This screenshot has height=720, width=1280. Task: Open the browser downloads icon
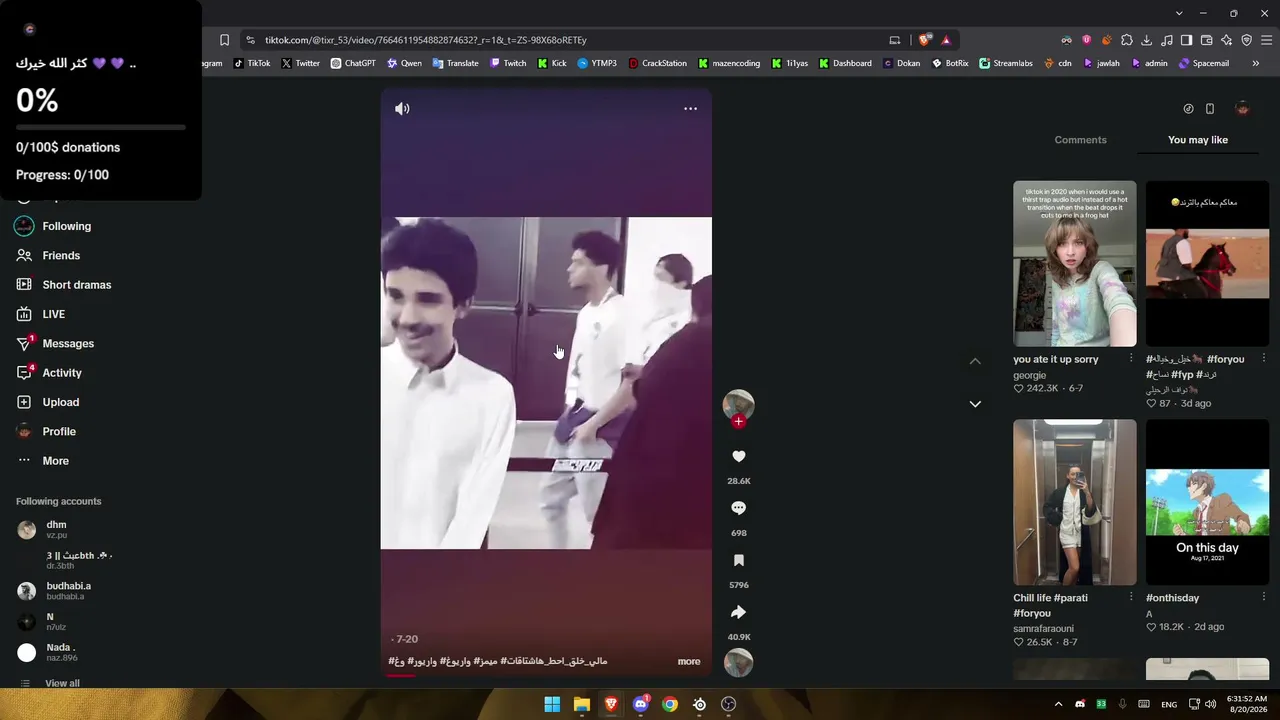click(x=1146, y=40)
